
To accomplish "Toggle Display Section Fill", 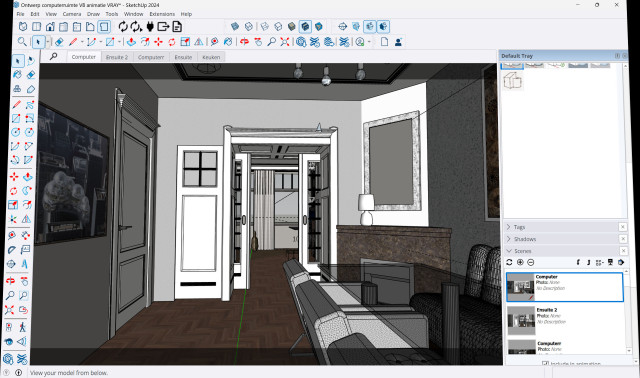I will click(383, 27).
